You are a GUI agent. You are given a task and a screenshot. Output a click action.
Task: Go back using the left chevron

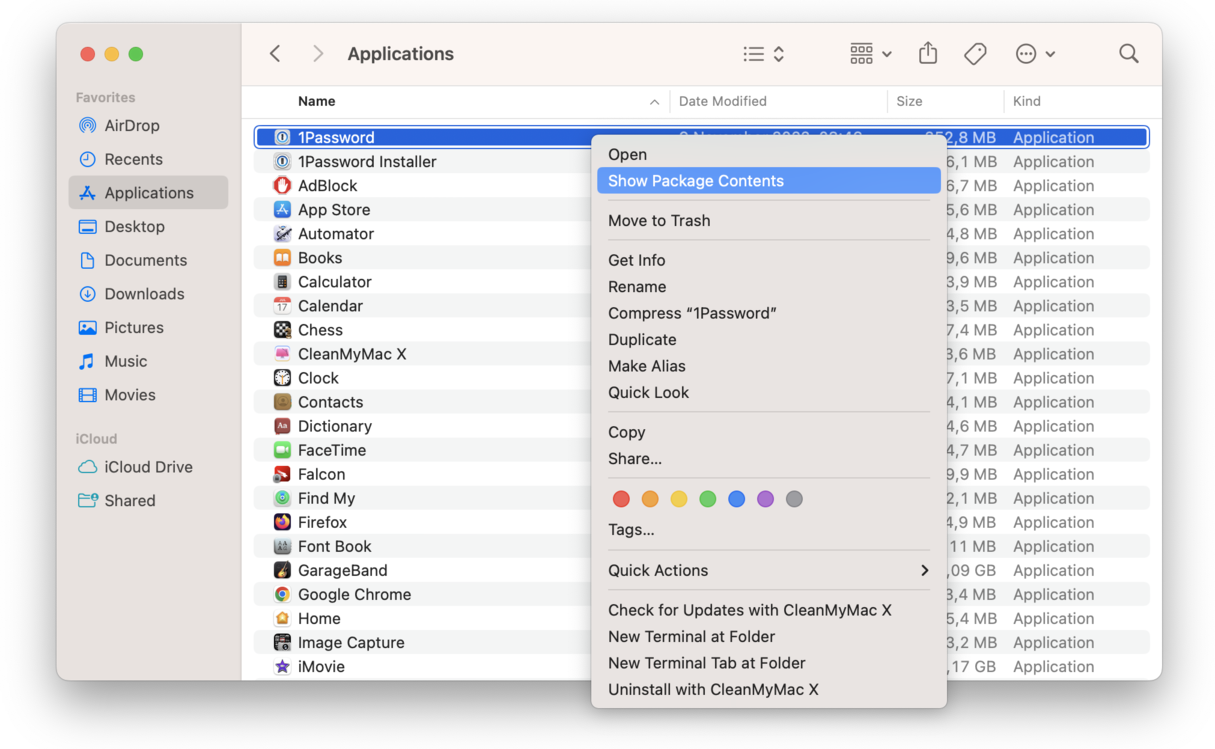click(275, 54)
